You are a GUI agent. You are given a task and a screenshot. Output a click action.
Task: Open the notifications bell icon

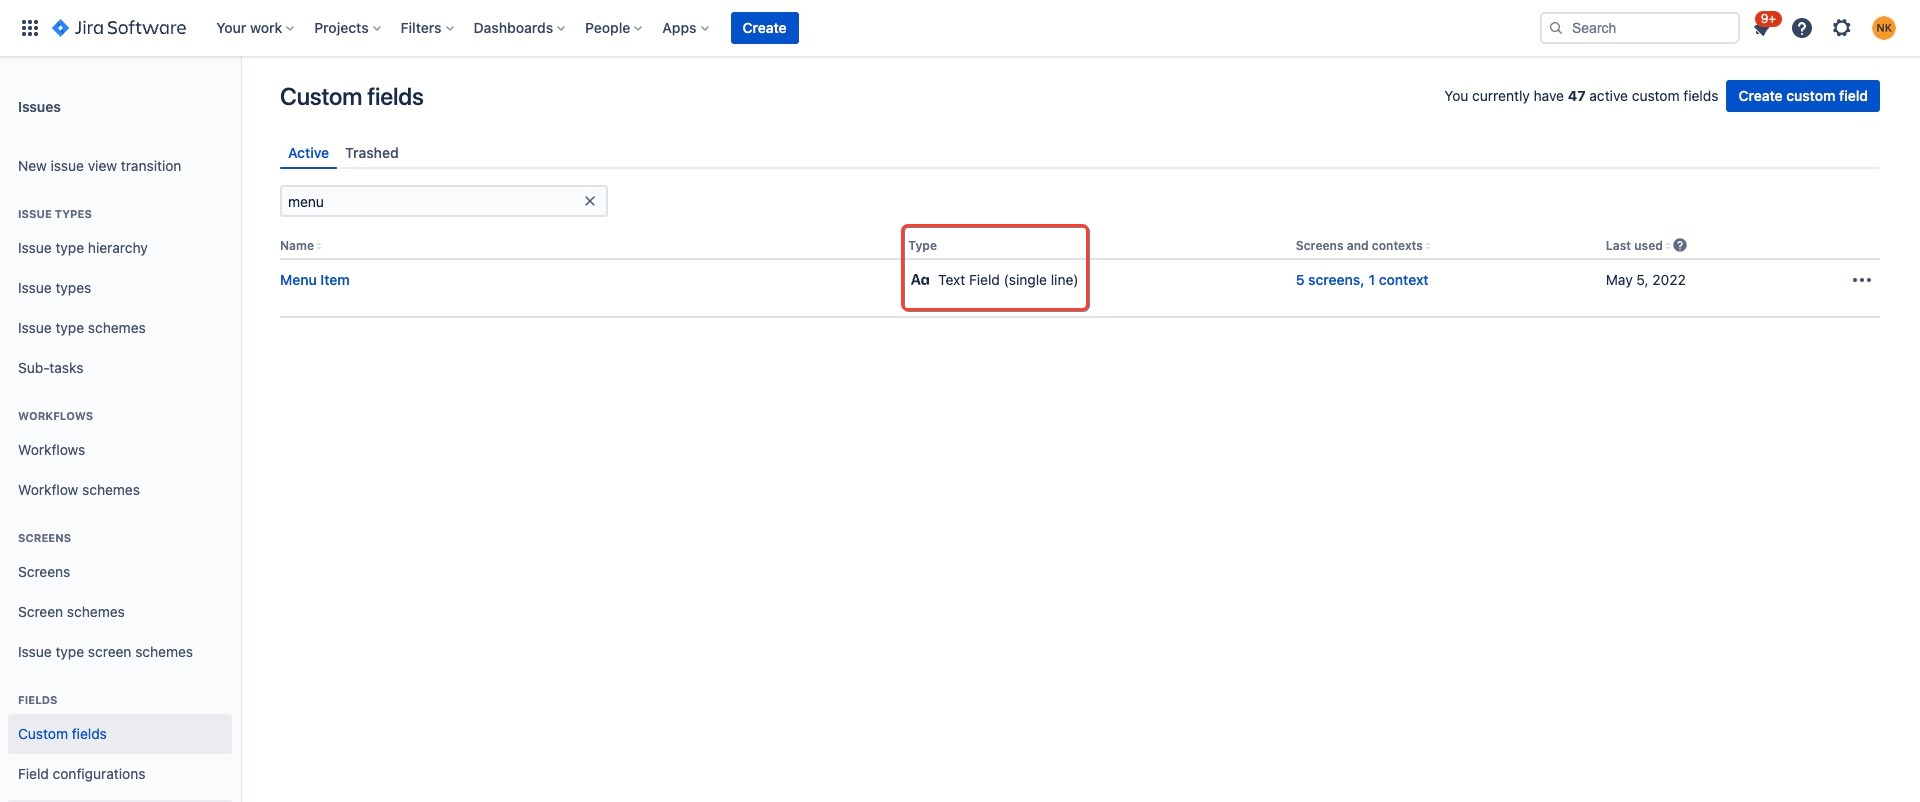coord(1762,28)
